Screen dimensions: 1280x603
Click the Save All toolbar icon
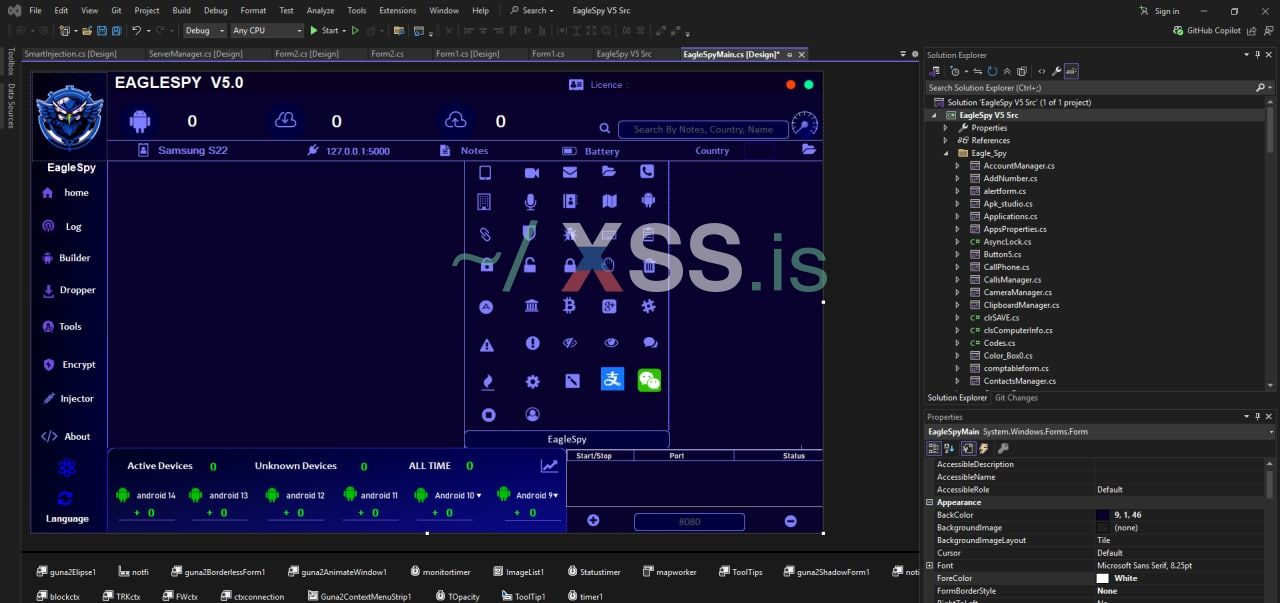pyautogui.click(x=117, y=31)
